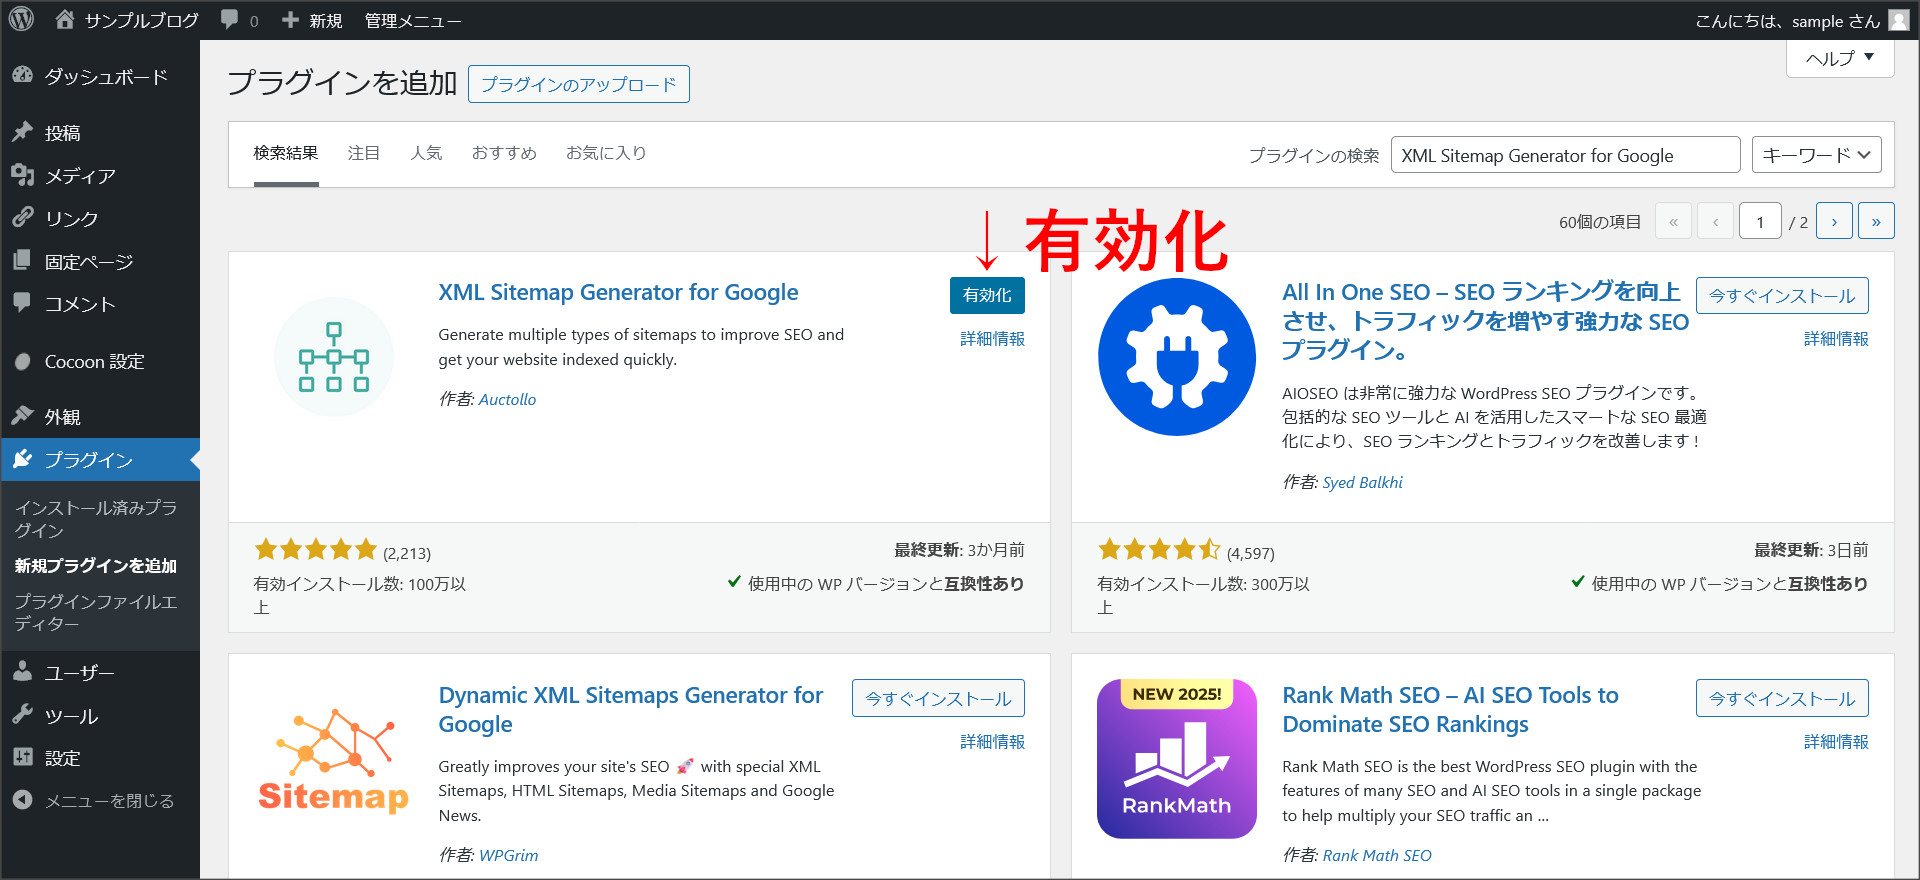Open 詳細情報 for All In One SEO

(1836, 339)
